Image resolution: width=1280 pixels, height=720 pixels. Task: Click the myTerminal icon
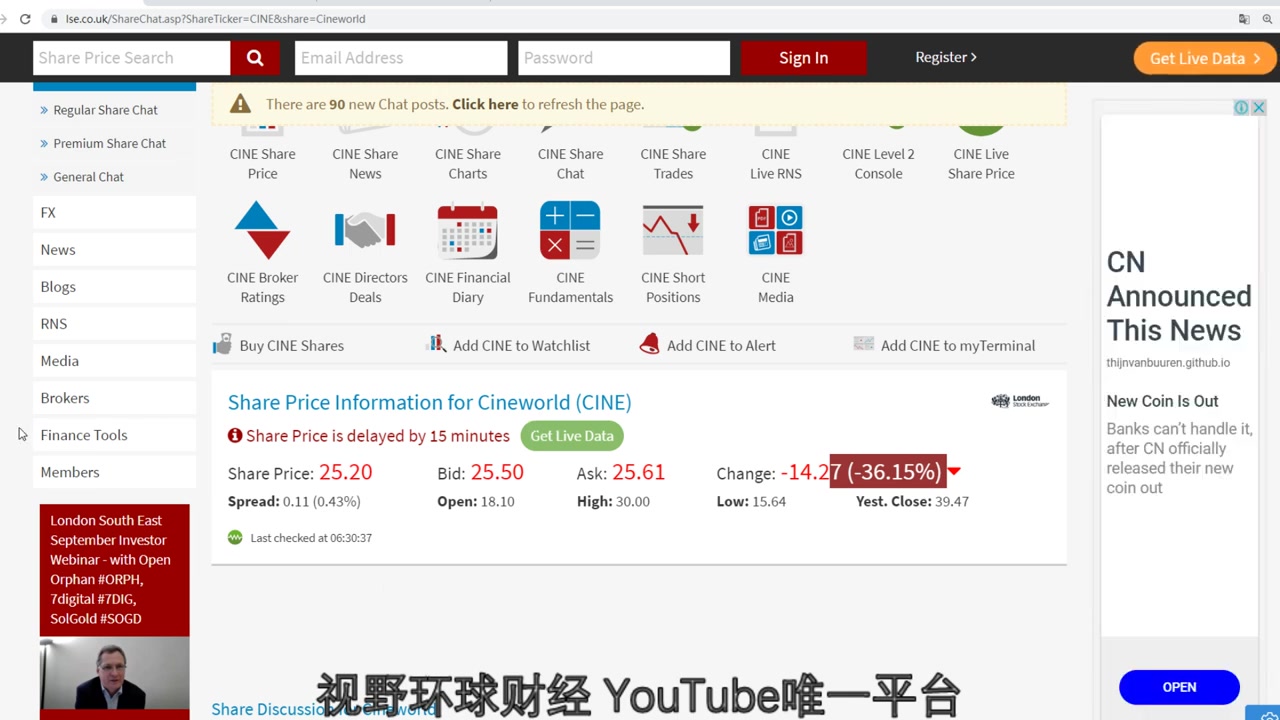point(864,344)
